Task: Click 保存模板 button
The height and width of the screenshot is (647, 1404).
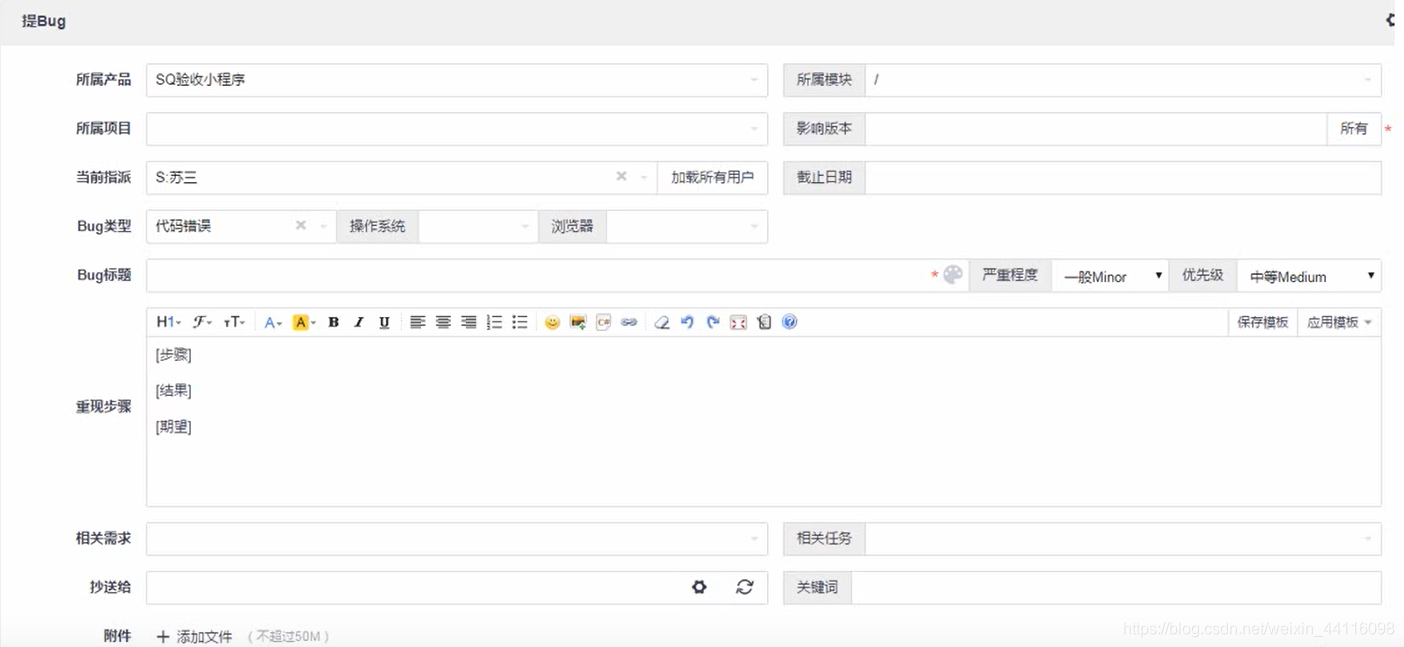Action: [1262, 322]
